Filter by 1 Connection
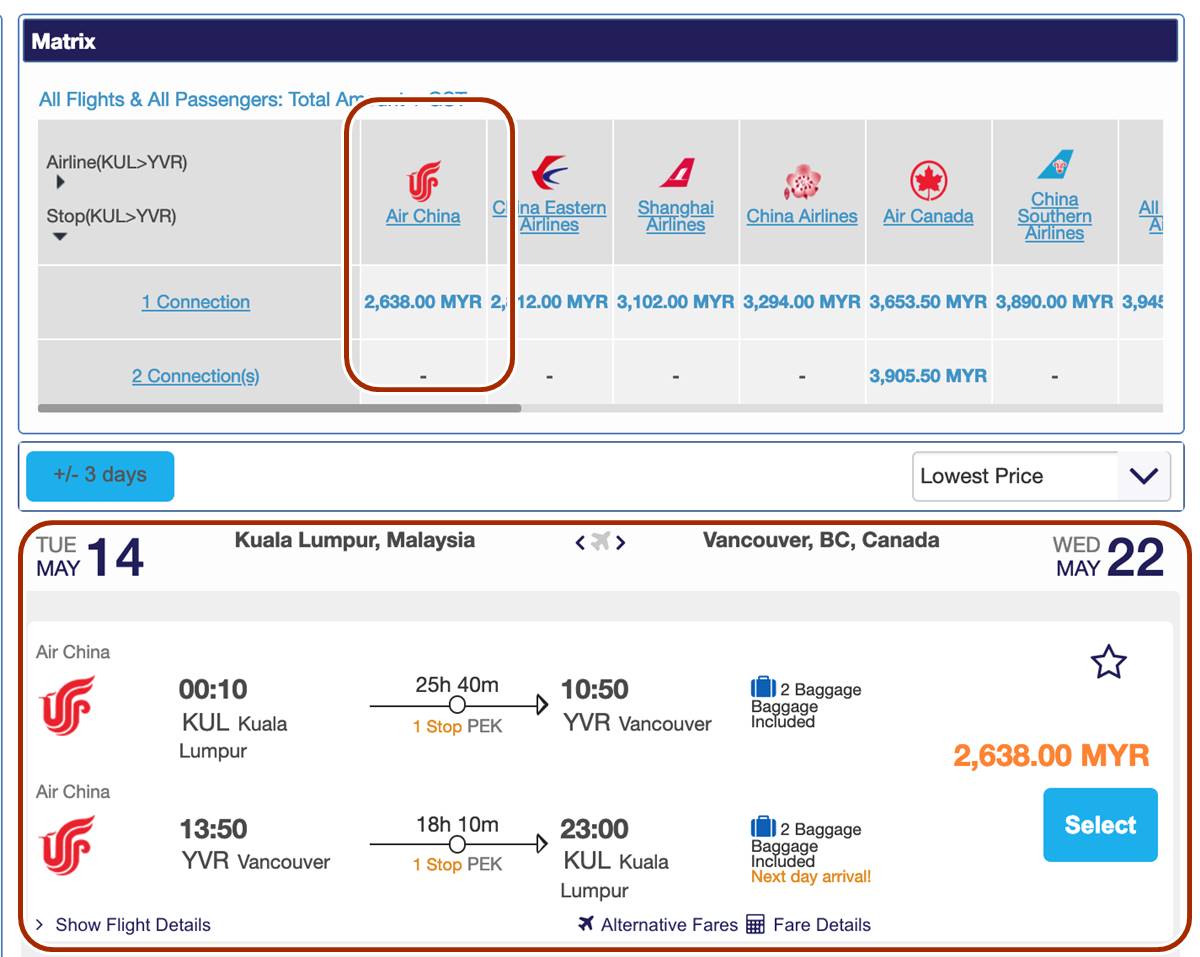This screenshot has height=957, width=1200. click(x=196, y=302)
